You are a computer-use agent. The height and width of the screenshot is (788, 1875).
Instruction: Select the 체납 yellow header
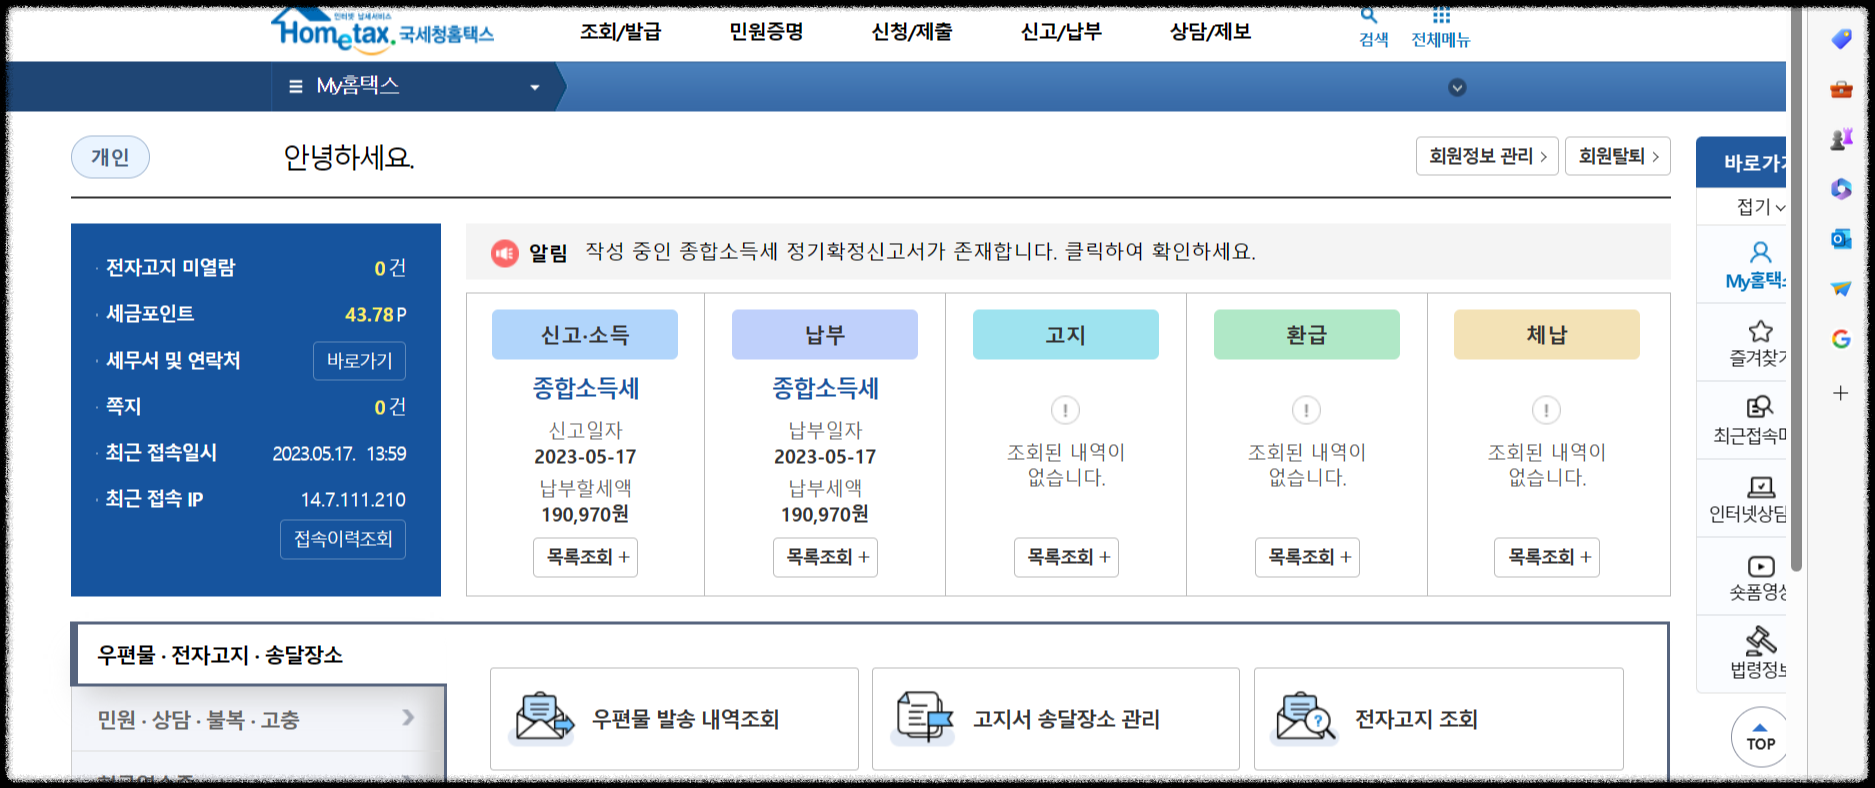click(1547, 335)
